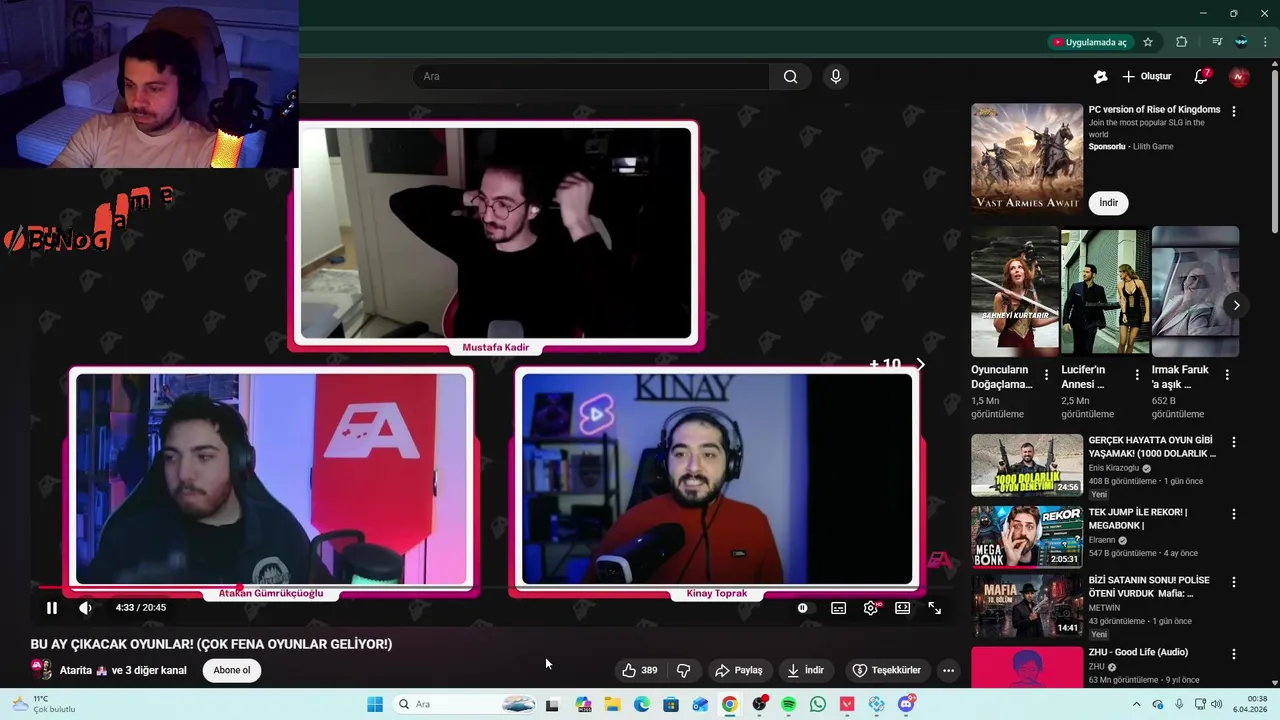
Task: Dislike the video with the thumbs-down icon
Action: point(684,670)
